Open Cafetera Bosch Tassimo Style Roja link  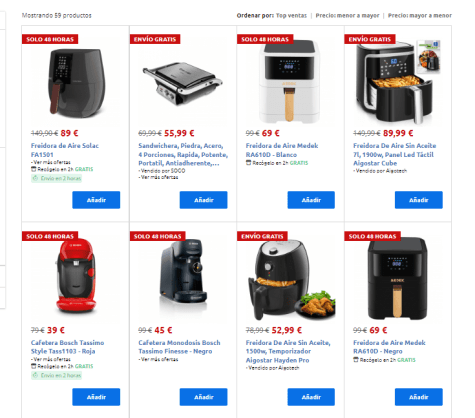pos(67,347)
